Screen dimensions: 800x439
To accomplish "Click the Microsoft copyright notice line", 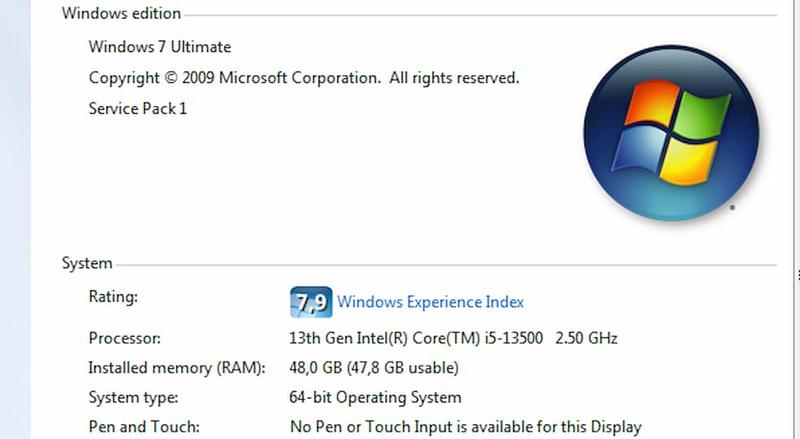I will click(304, 78).
